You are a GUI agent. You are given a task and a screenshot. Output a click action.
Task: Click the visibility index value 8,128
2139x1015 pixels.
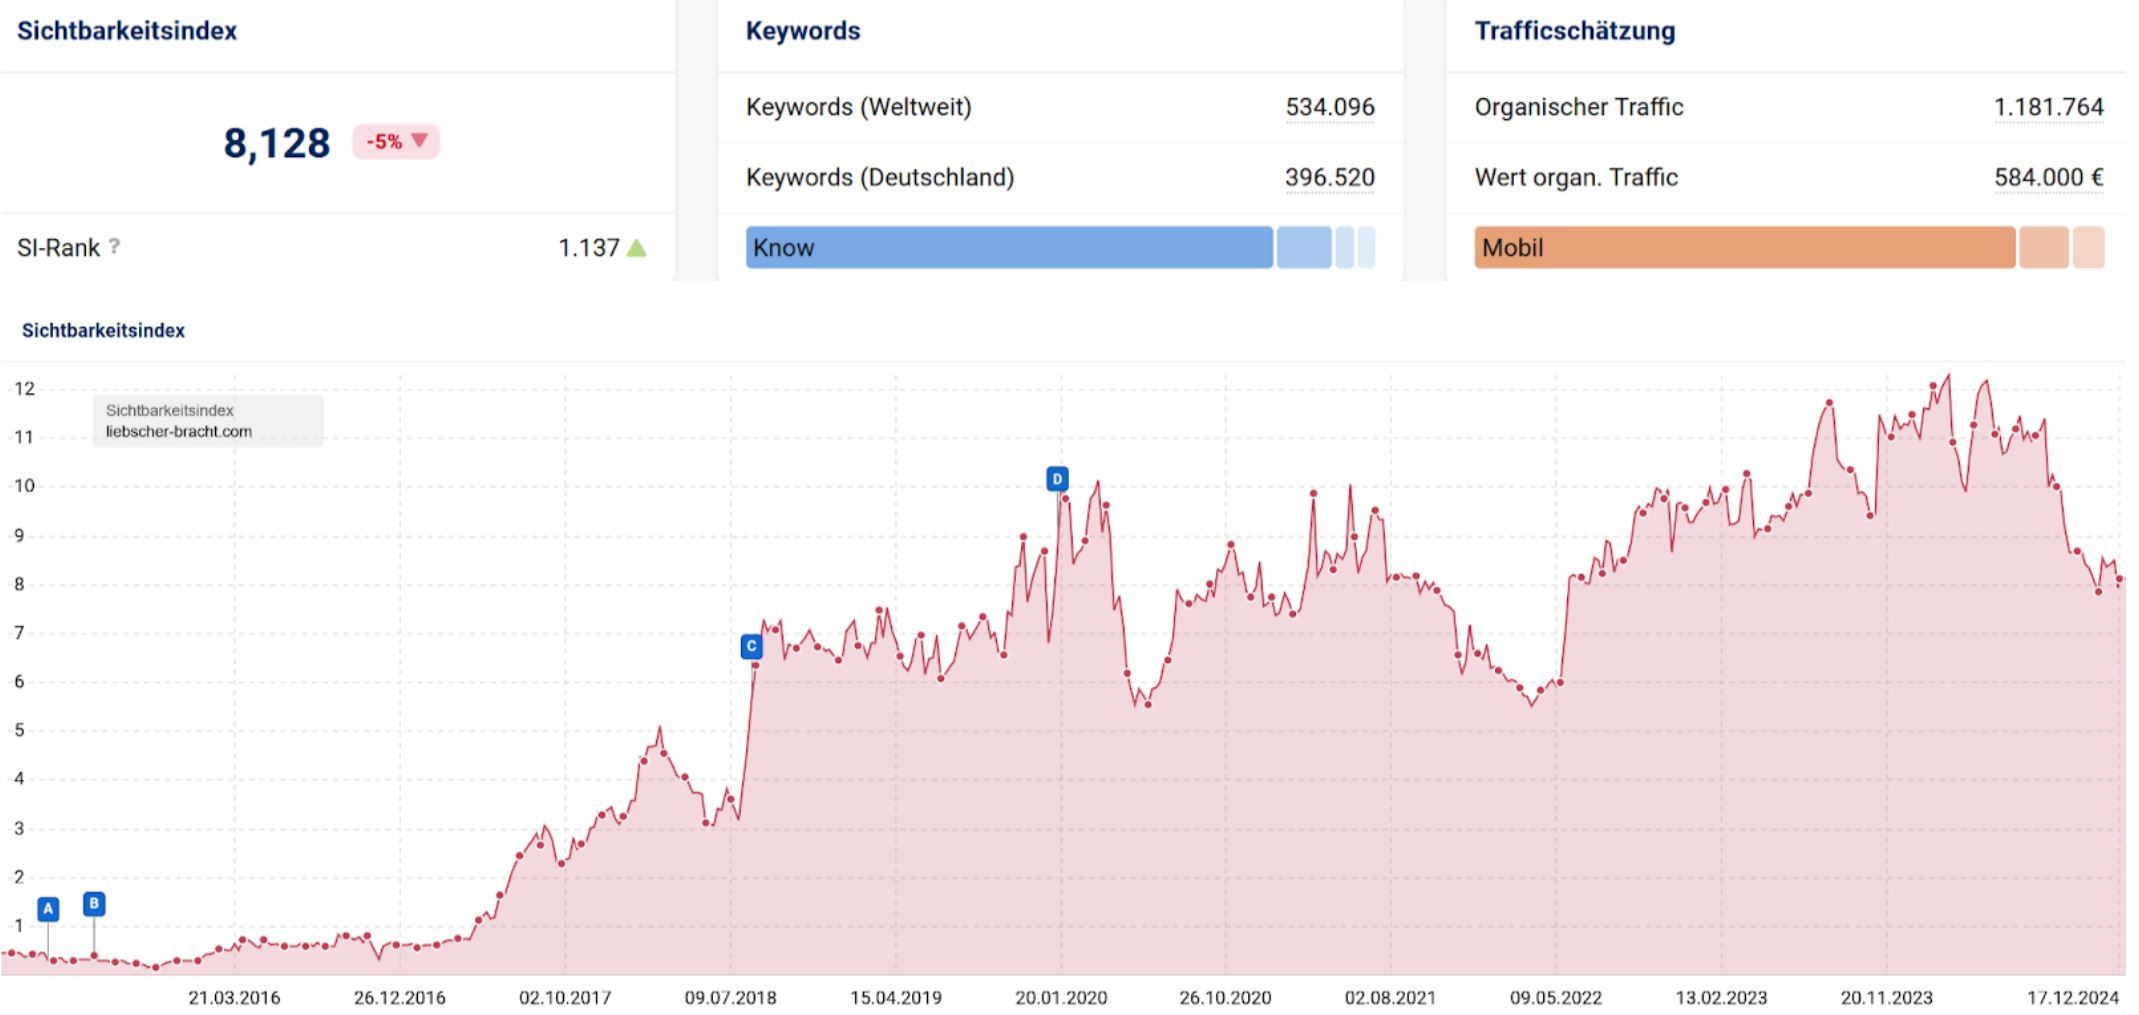coord(277,143)
